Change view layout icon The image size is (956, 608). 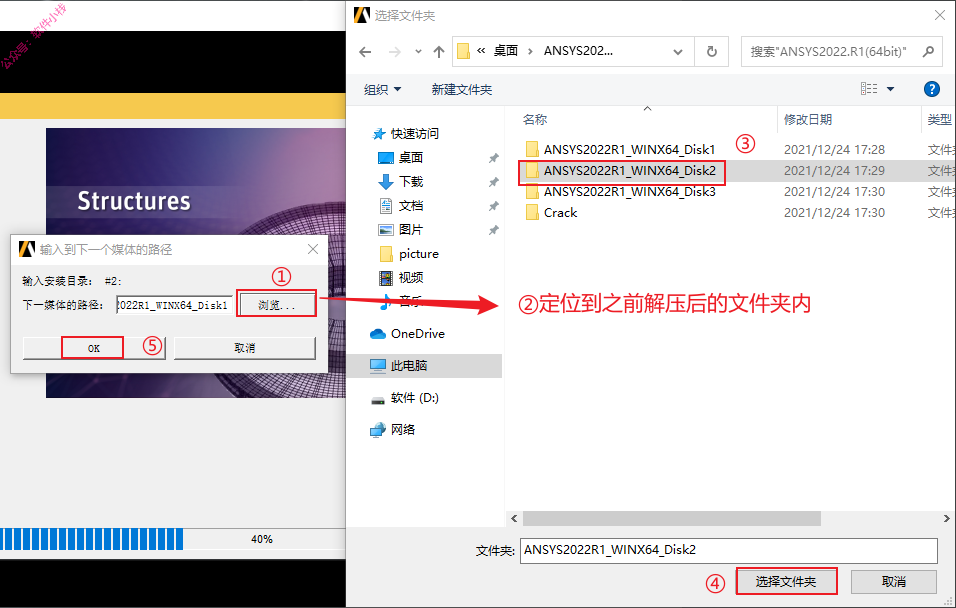pyautogui.click(x=869, y=89)
